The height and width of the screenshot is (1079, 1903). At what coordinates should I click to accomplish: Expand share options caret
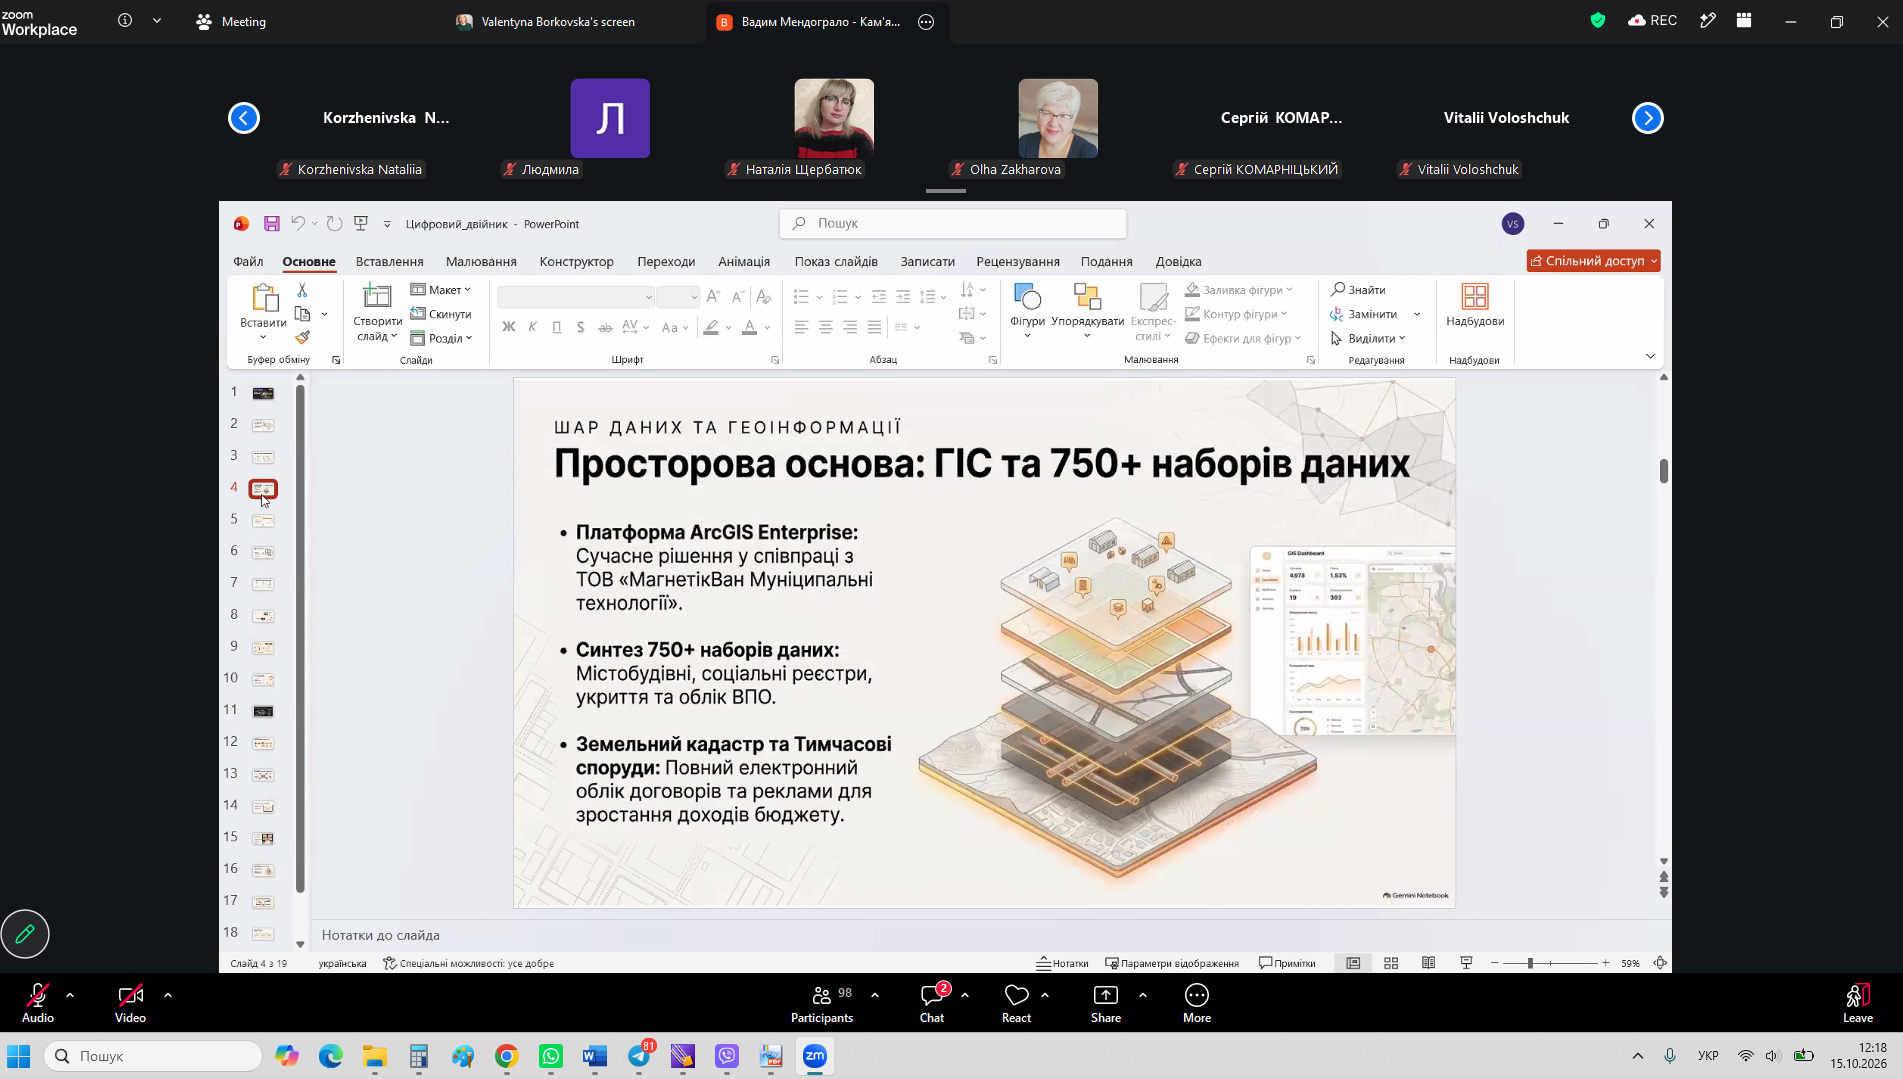(1143, 995)
